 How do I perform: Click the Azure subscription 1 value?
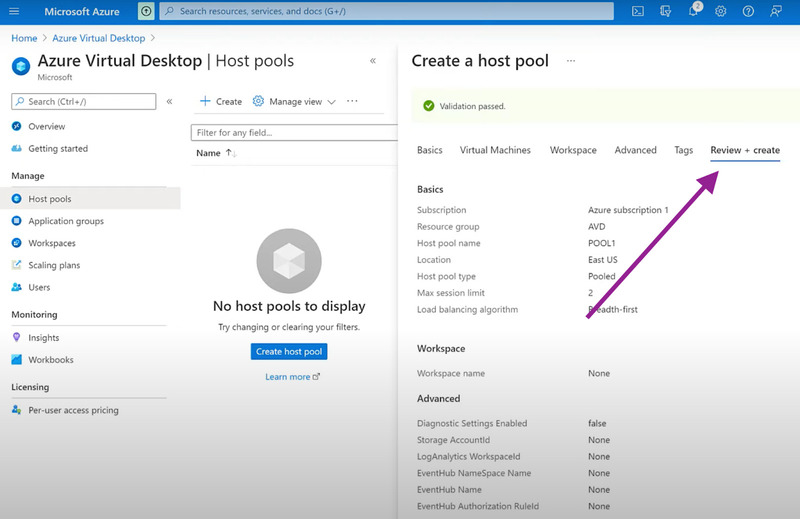(628, 210)
